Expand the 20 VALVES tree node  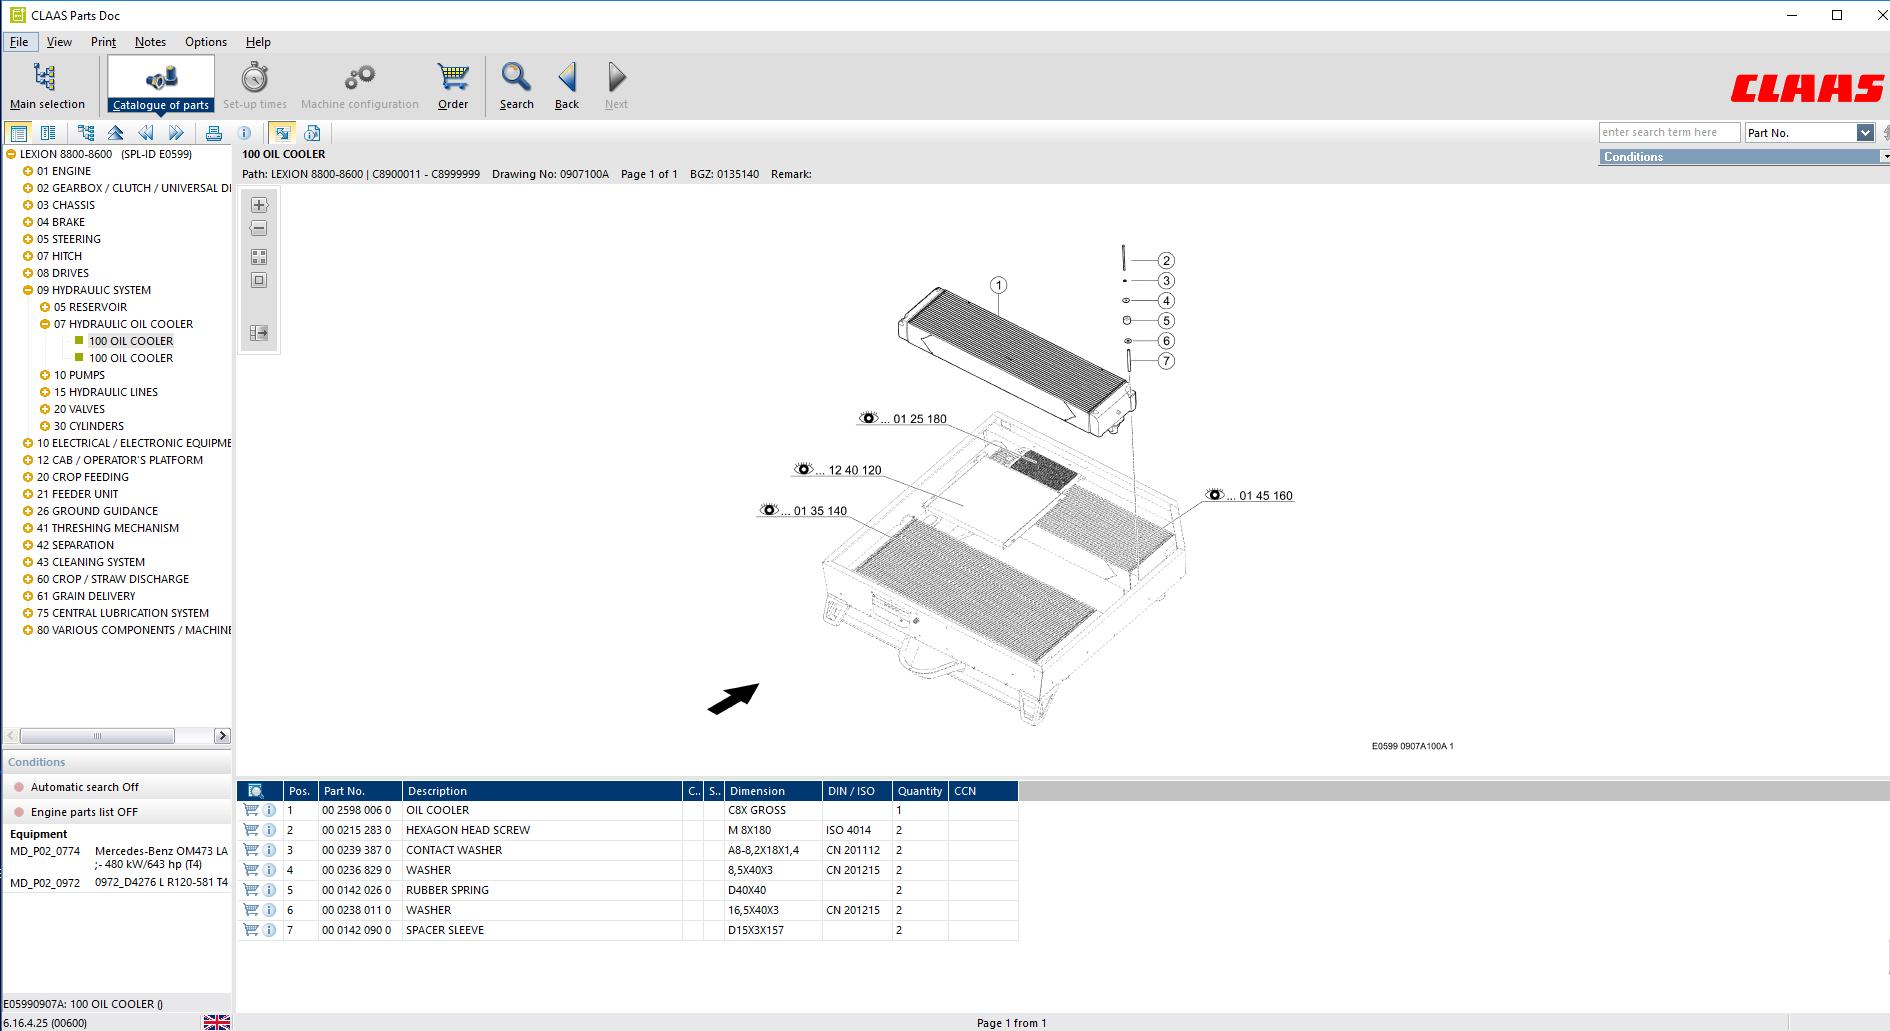click(x=45, y=409)
